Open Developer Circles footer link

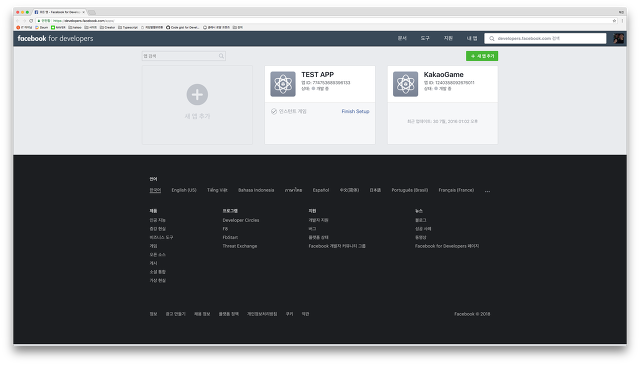[x=241, y=220]
